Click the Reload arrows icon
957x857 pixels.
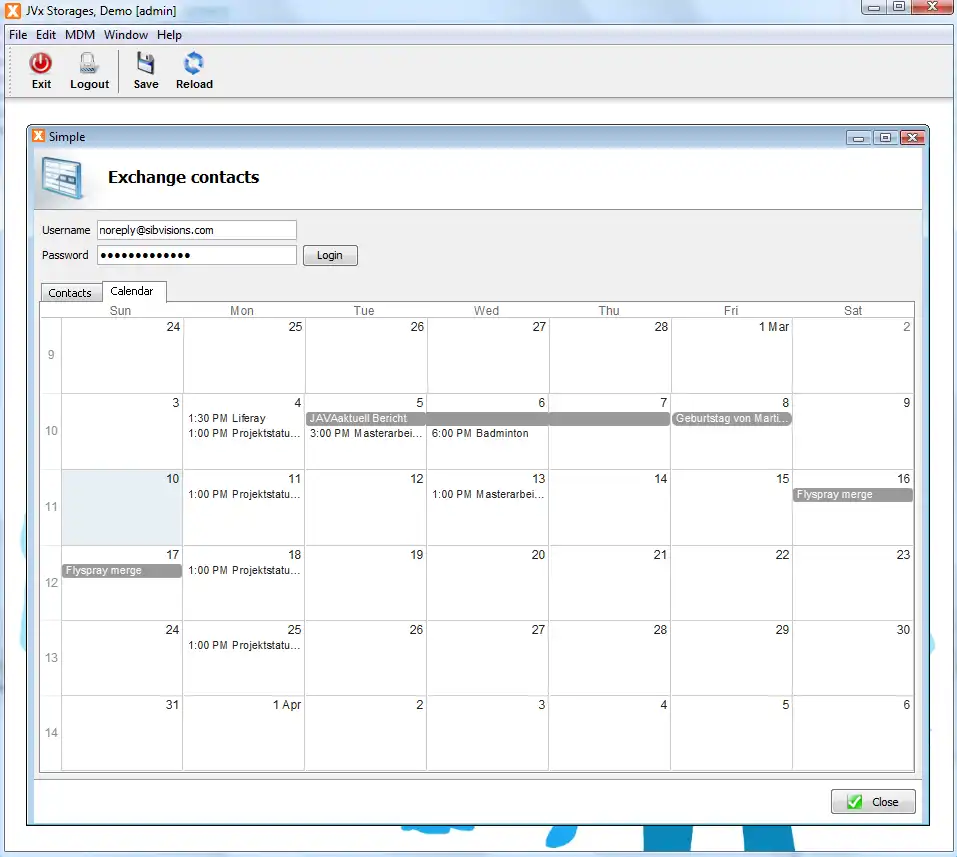tap(193, 63)
